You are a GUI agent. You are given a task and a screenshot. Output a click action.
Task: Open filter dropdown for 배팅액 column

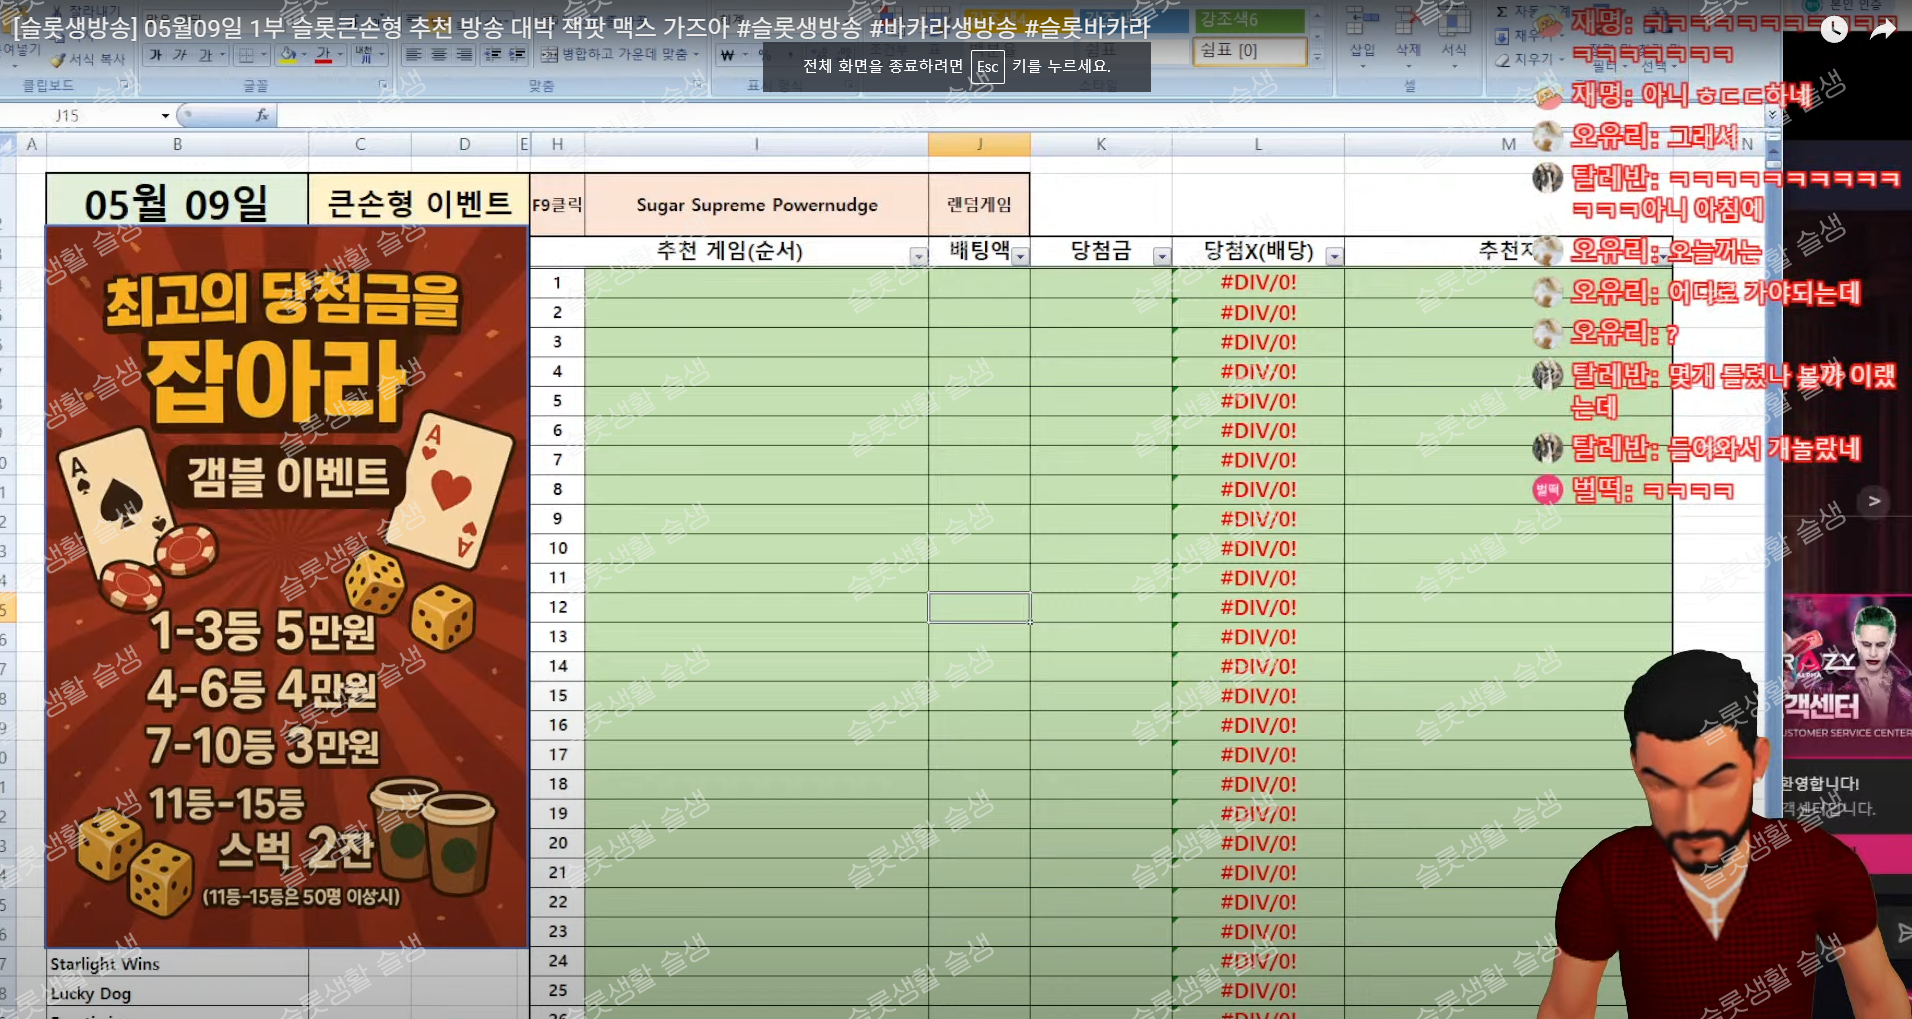(x=1020, y=257)
